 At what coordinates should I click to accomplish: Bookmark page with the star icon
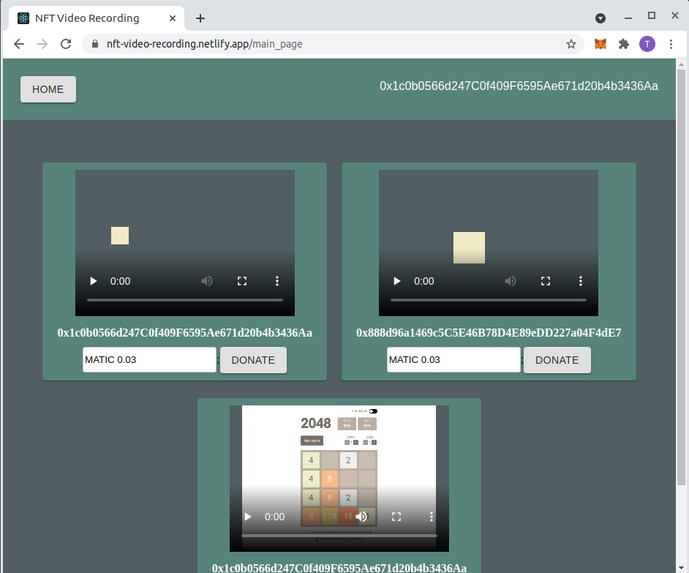[x=571, y=44]
